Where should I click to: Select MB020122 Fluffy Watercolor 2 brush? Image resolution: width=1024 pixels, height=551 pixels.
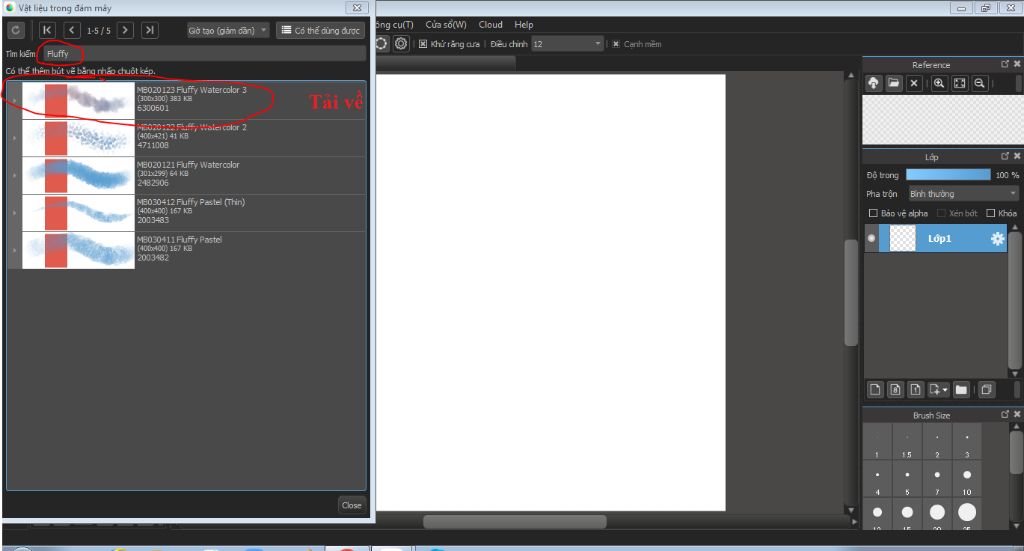coord(186,137)
